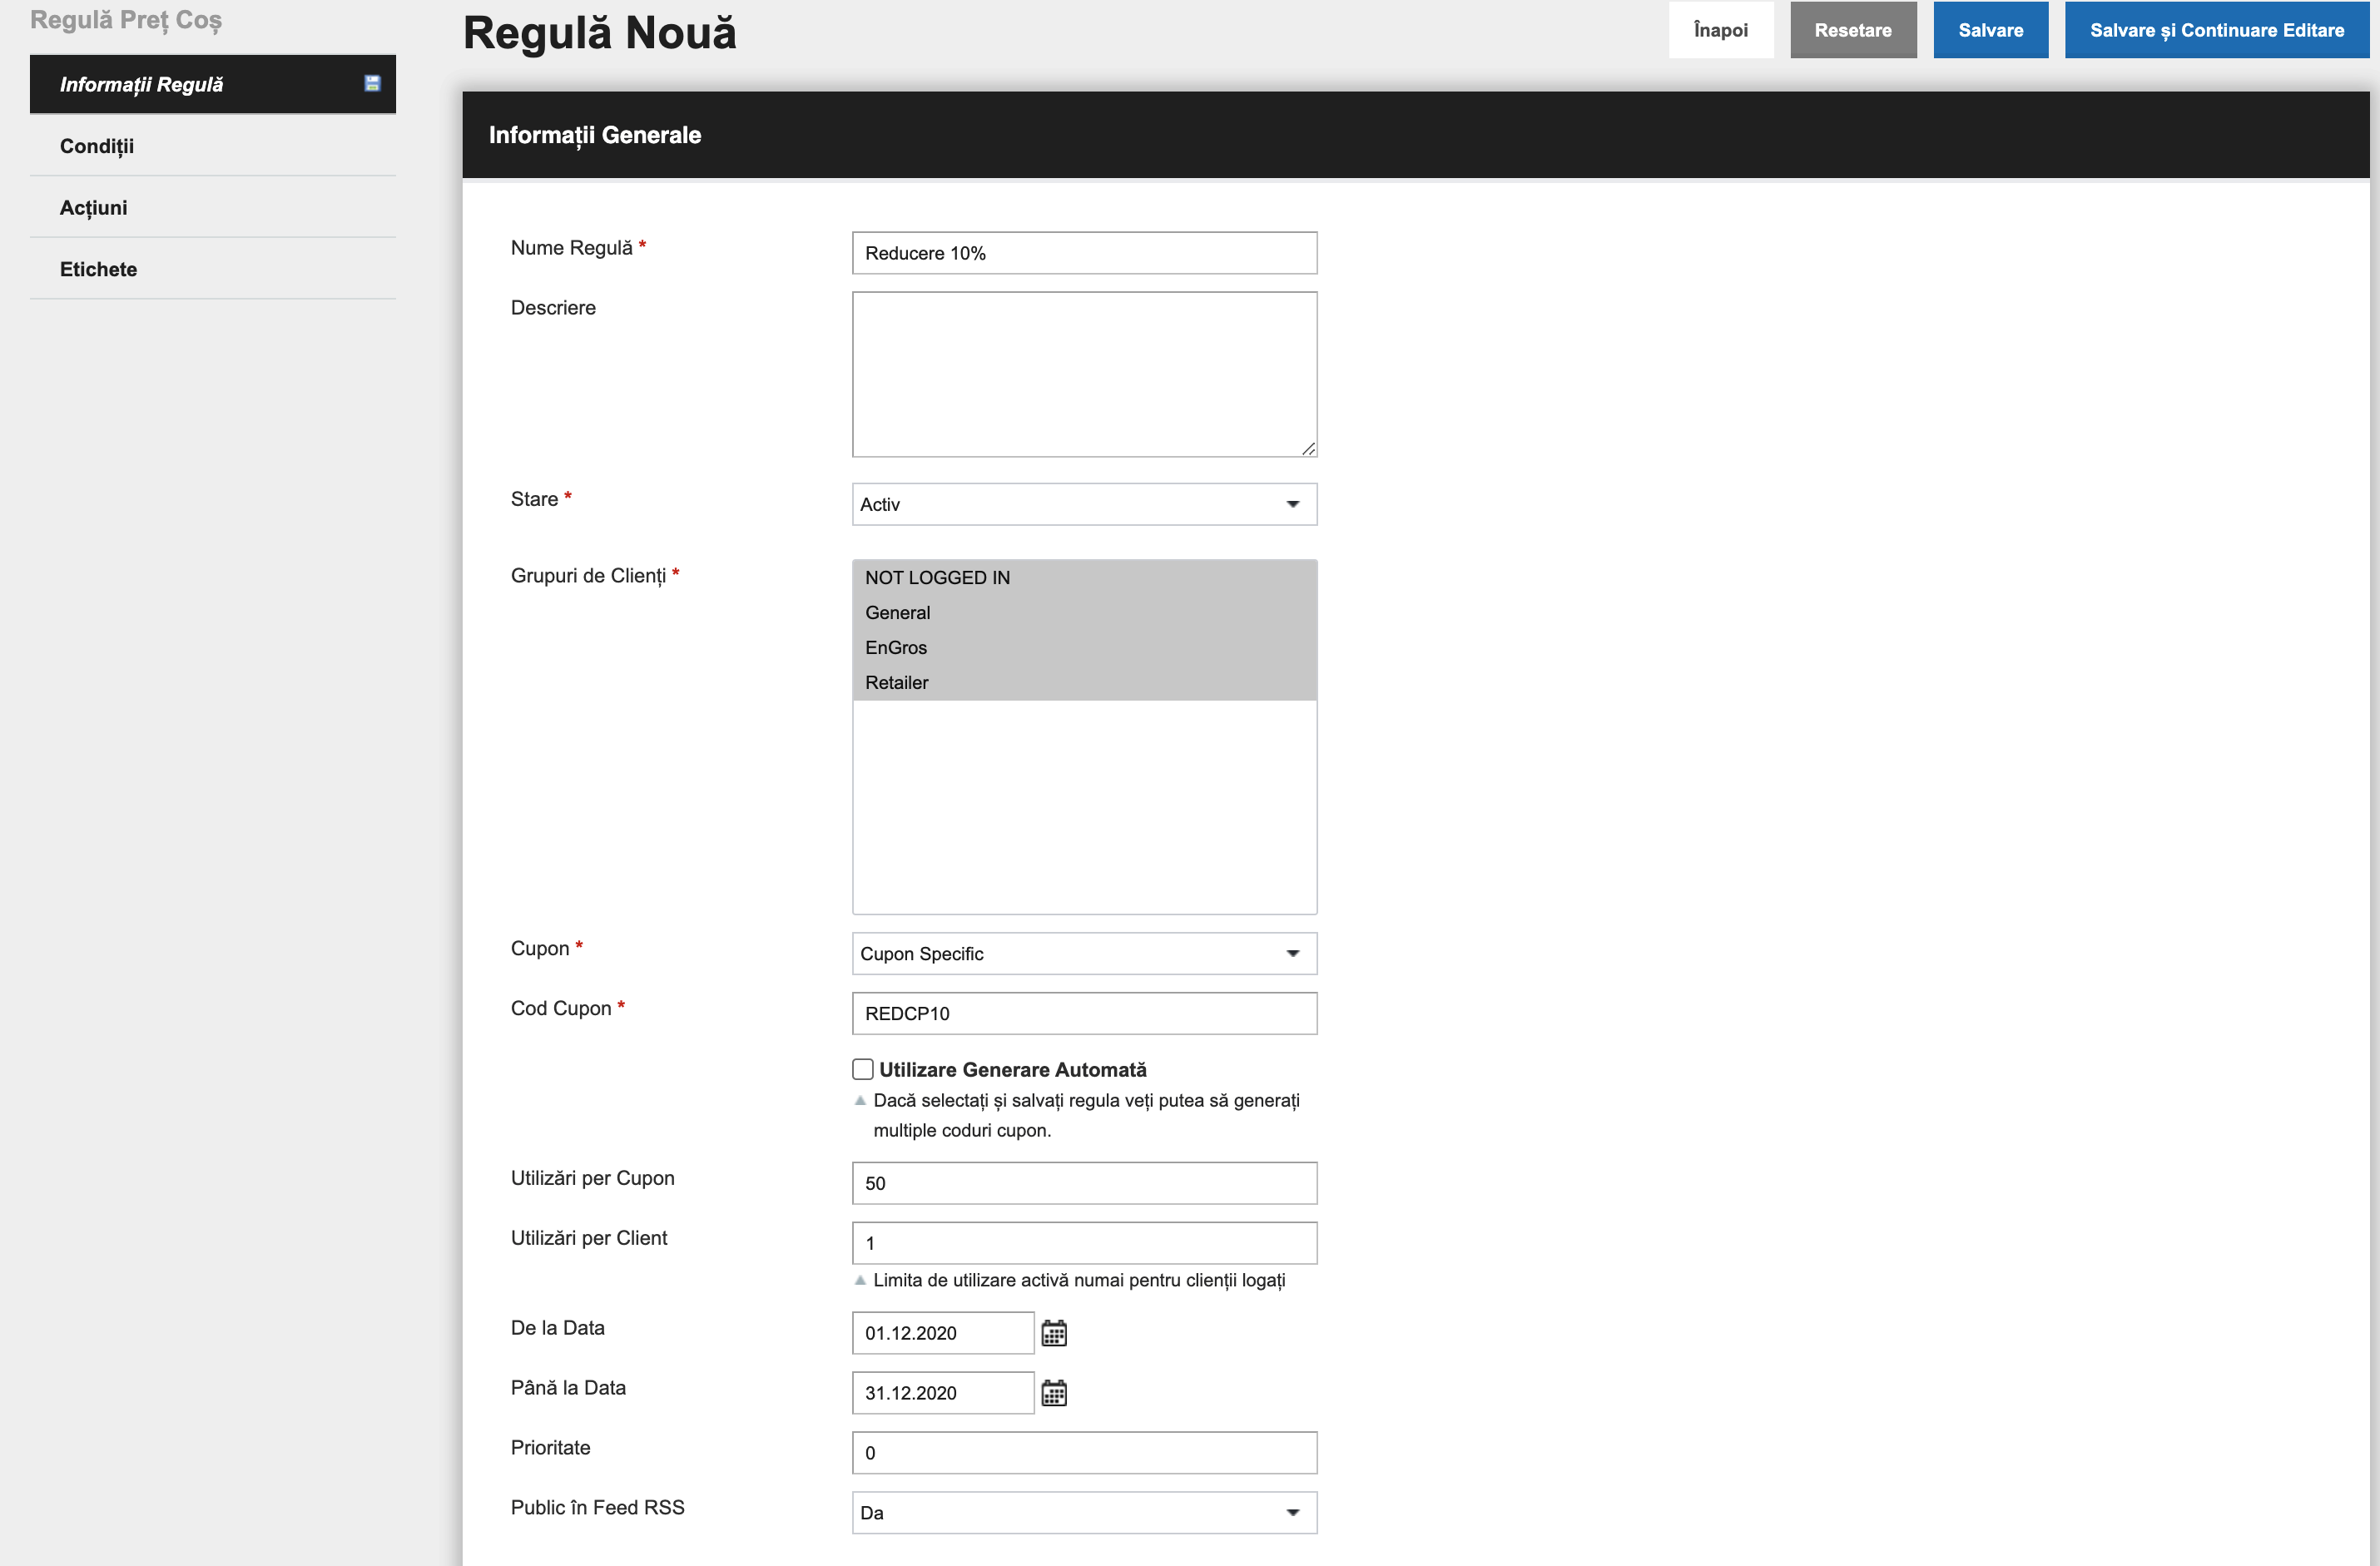This screenshot has height=1566, width=2380.
Task: Select the Retailer customer group
Action: (x=1084, y=682)
